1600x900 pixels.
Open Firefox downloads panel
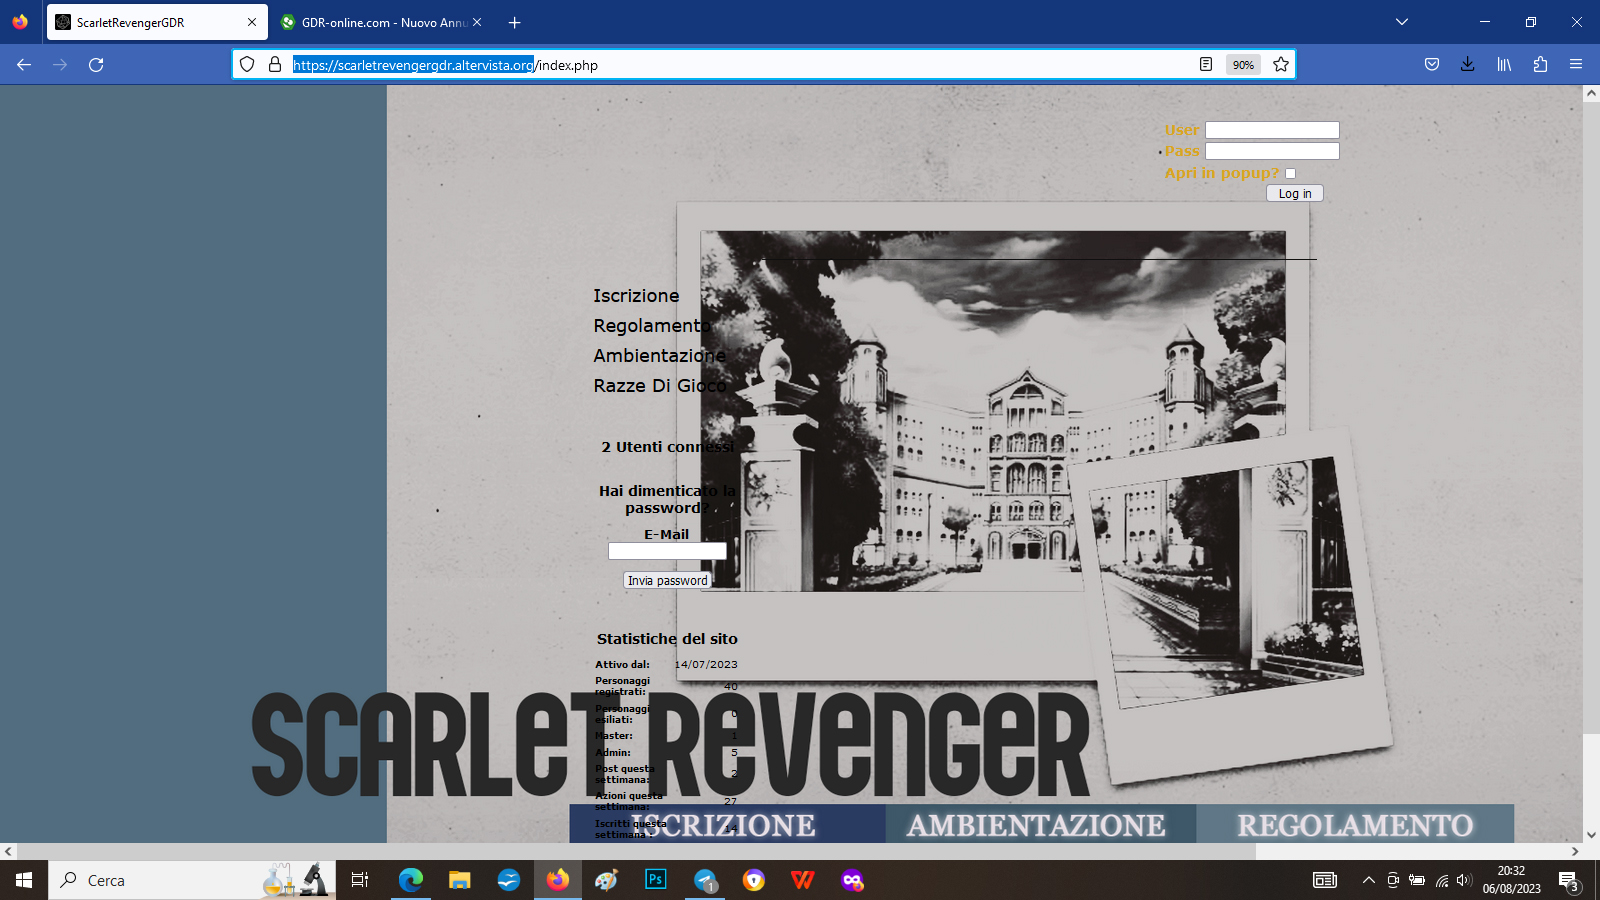pyautogui.click(x=1467, y=65)
